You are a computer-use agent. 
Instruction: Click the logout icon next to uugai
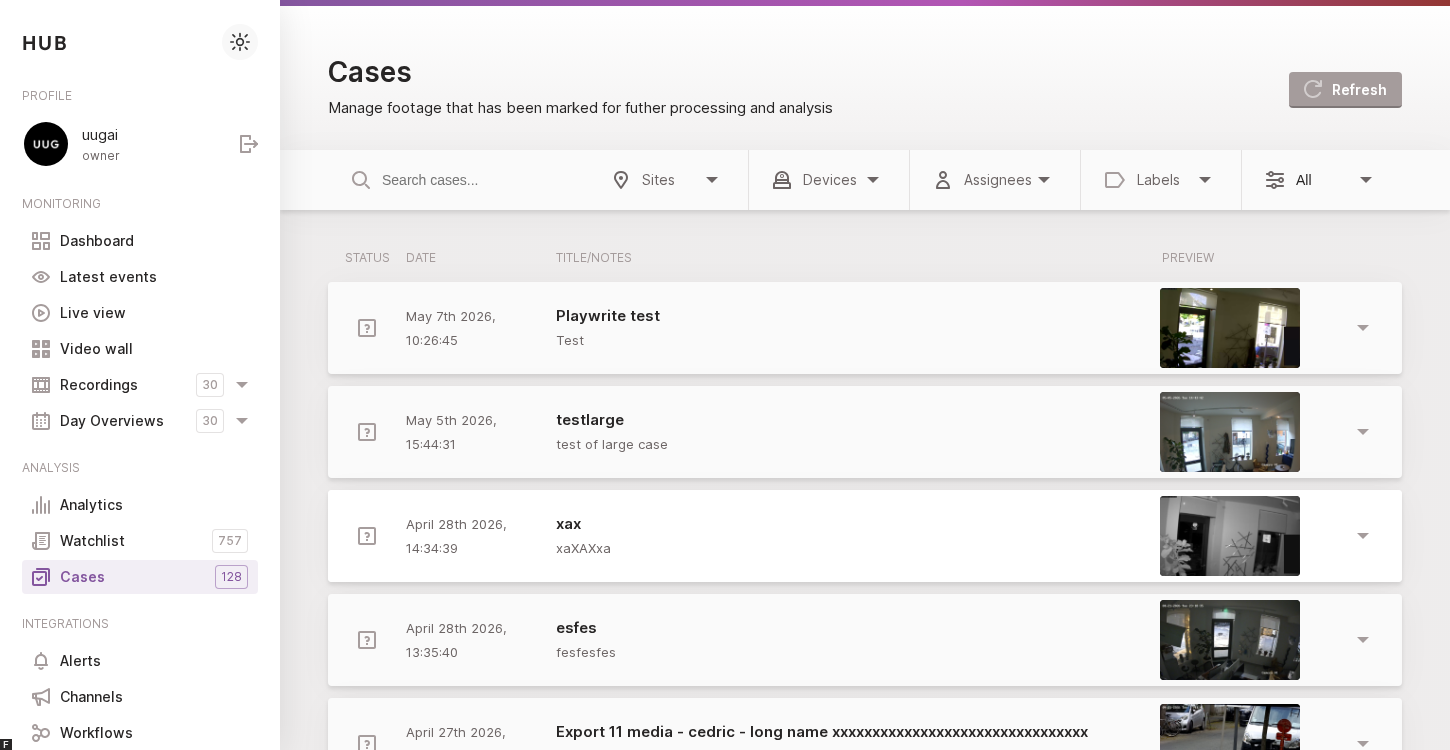click(249, 144)
